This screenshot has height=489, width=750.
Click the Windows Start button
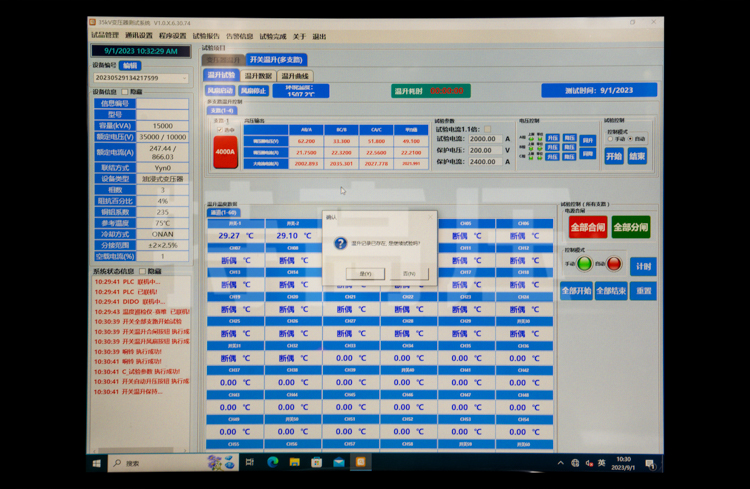tap(98, 463)
